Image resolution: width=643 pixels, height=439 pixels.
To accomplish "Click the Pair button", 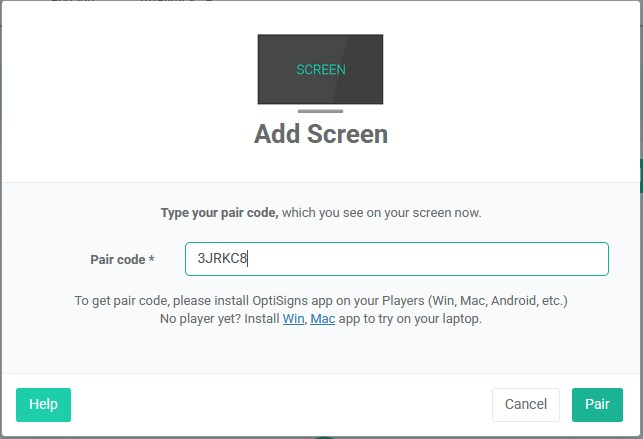I will coord(597,405).
